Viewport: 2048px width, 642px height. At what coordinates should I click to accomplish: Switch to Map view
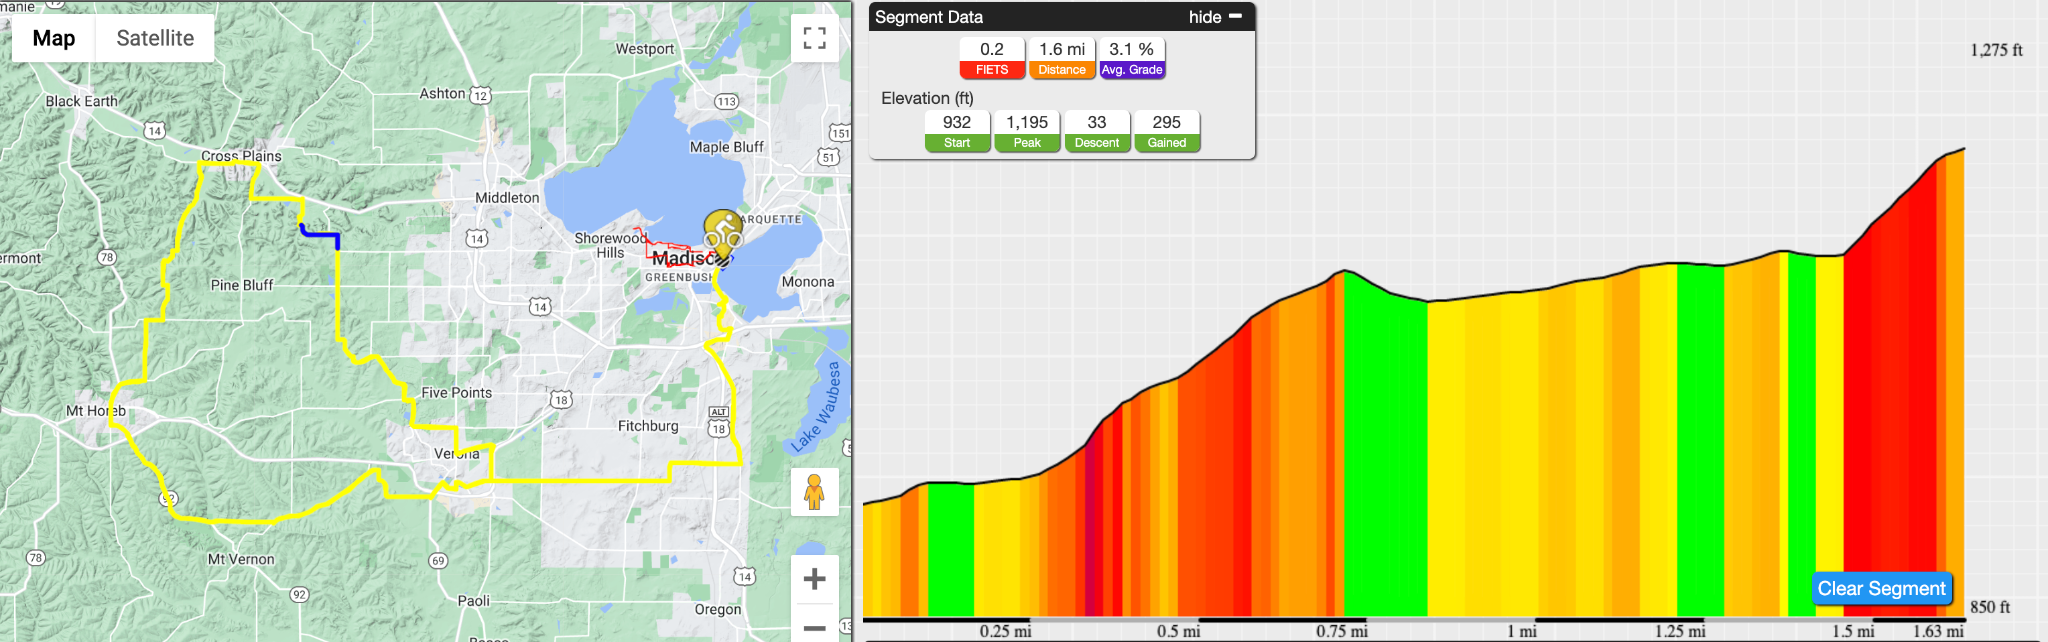coord(54,38)
